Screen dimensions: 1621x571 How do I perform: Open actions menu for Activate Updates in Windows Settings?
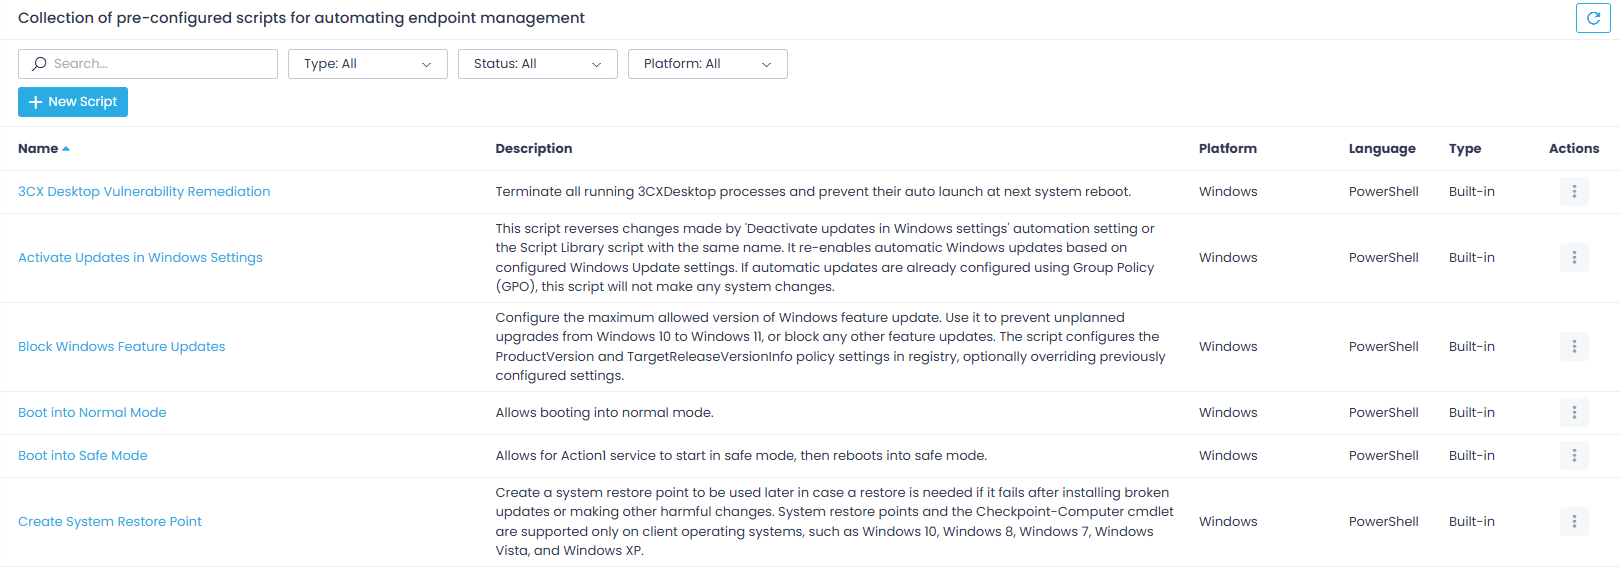[x=1574, y=258]
